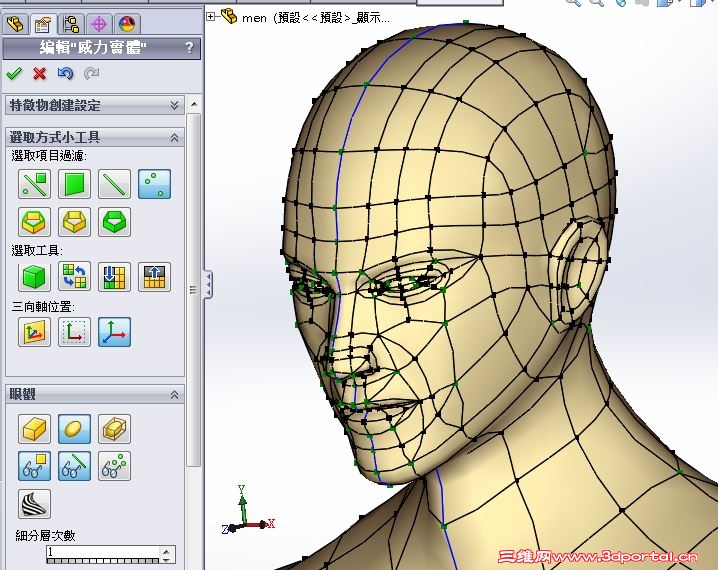Click the 細分層次數 value field
The width and height of the screenshot is (718, 570).
(x=103, y=552)
